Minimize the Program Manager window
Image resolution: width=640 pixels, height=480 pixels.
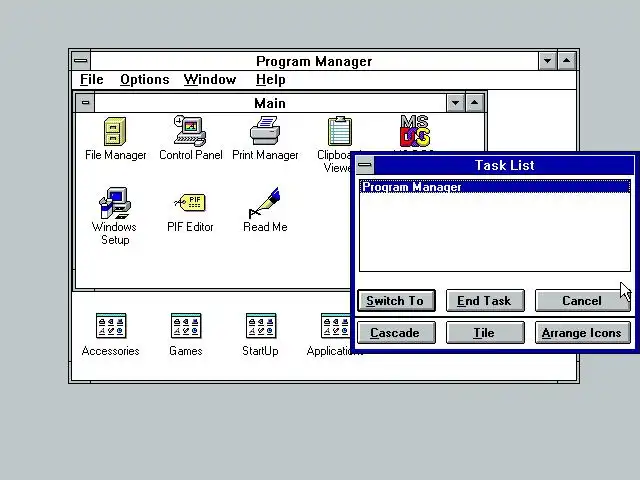coord(547,61)
